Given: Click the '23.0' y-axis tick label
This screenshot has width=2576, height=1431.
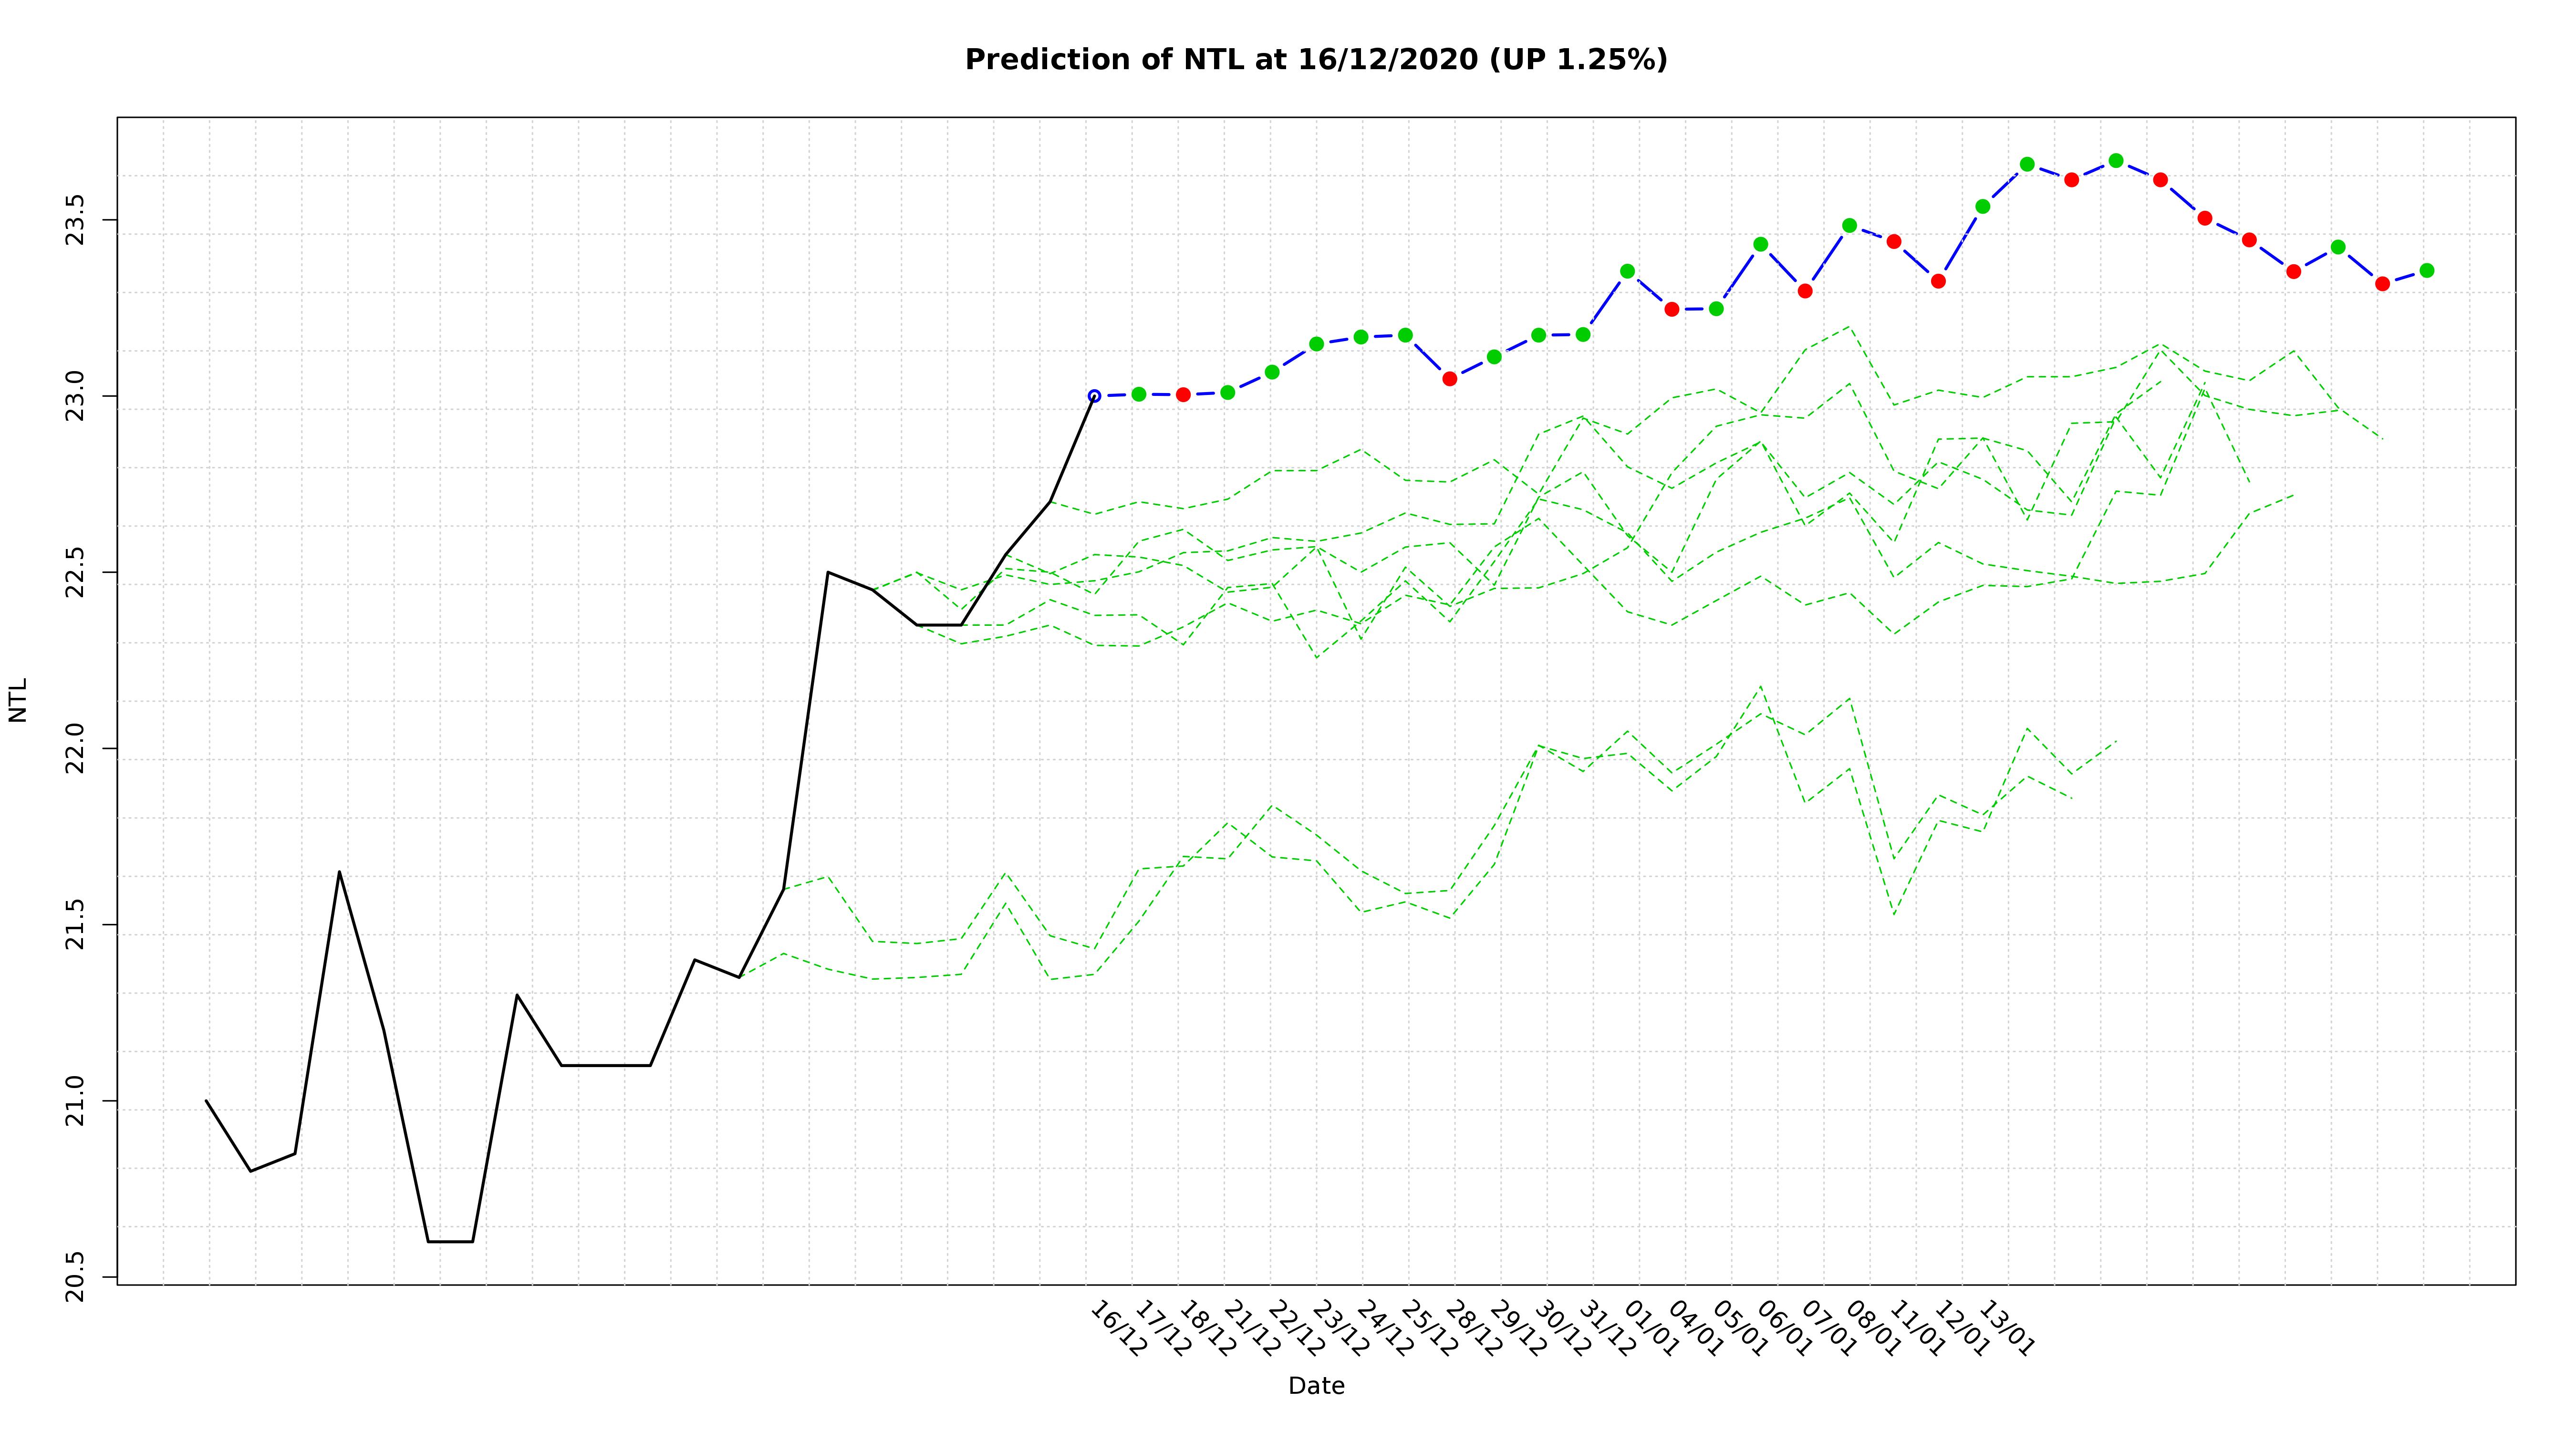Looking at the screenshot, I should pyautogui.click(x=76, y=396).
